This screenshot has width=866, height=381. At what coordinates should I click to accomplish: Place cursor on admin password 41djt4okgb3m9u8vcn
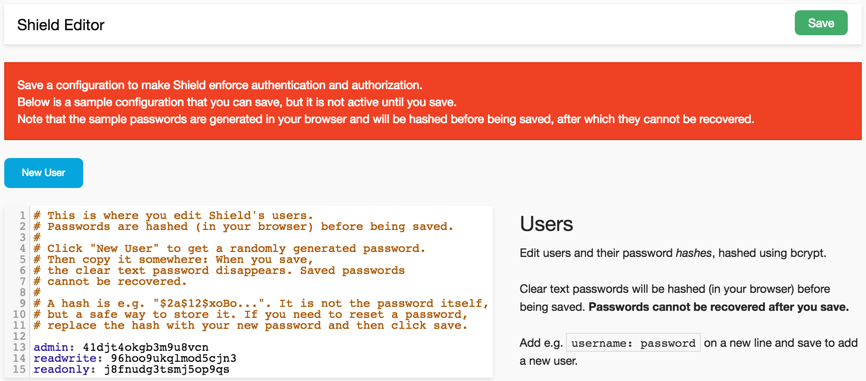pos(146,347)
